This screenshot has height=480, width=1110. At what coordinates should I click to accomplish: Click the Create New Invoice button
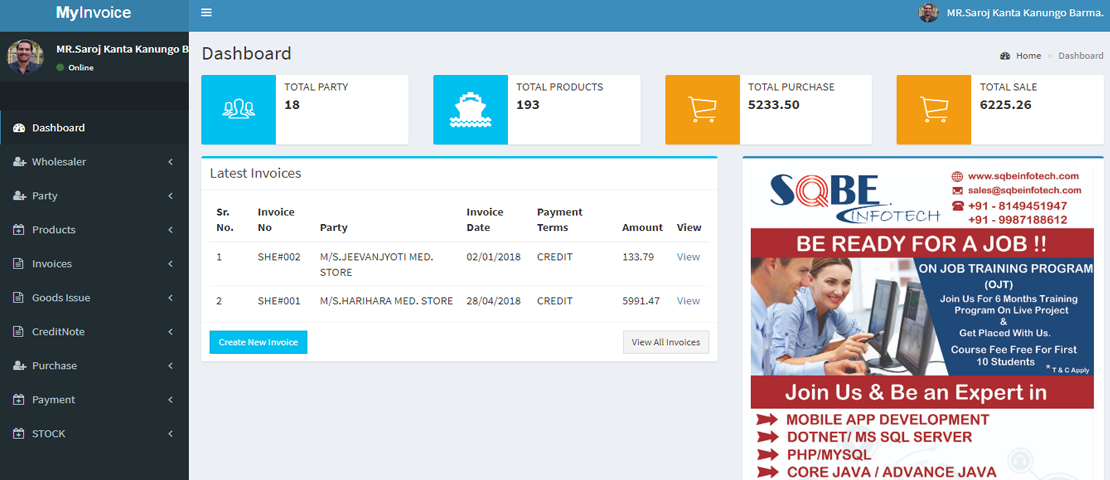click(x=258, y=342)
